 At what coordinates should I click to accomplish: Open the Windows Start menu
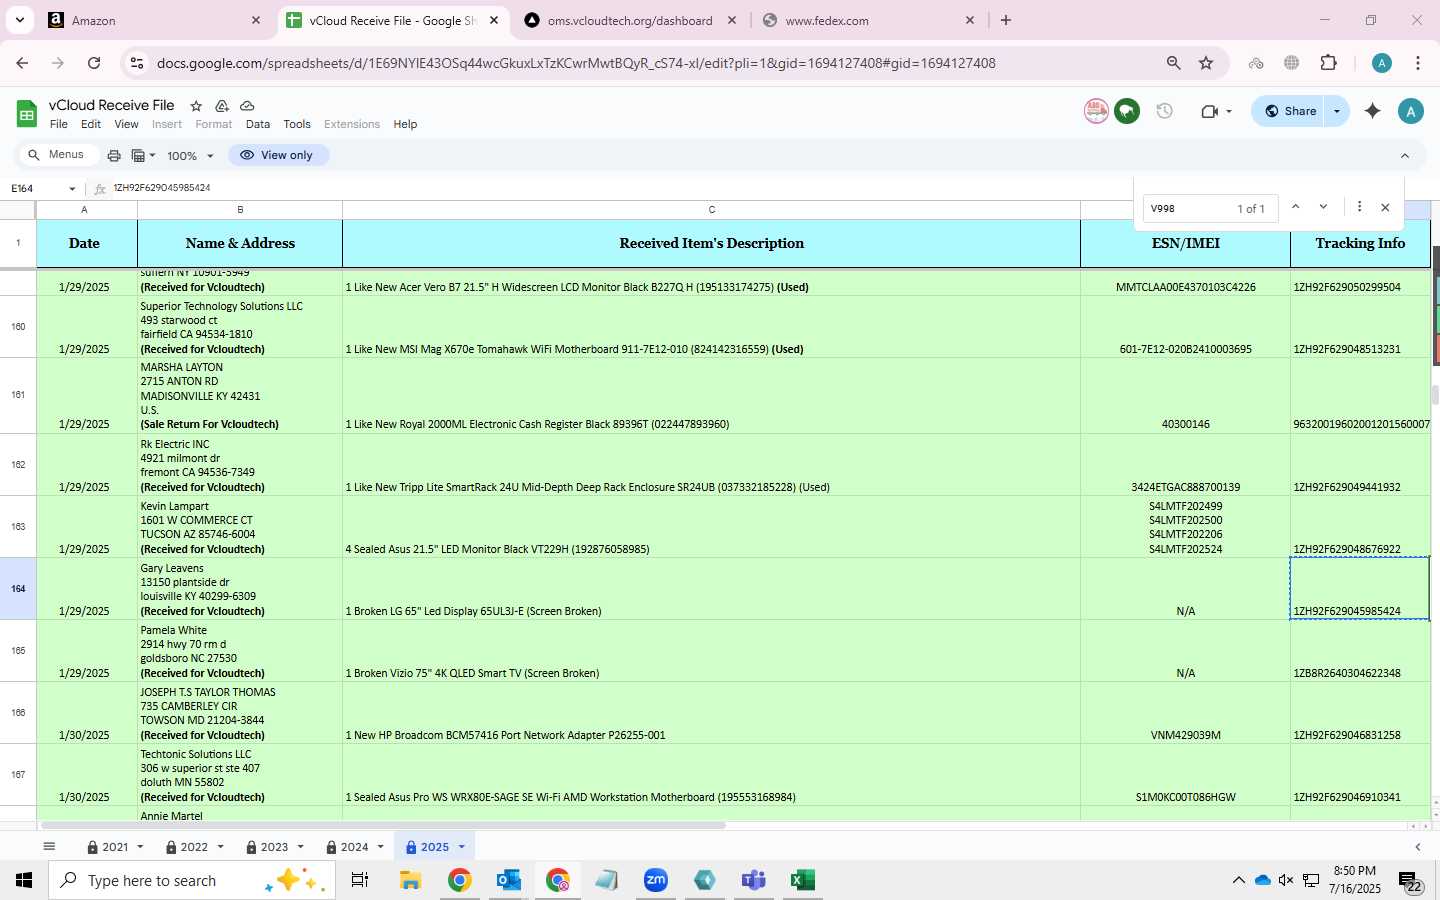coord(23,880)
